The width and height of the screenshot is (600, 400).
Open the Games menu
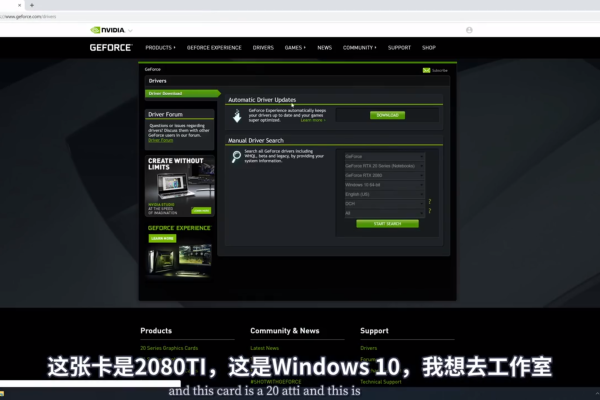[x=295, y=47]
